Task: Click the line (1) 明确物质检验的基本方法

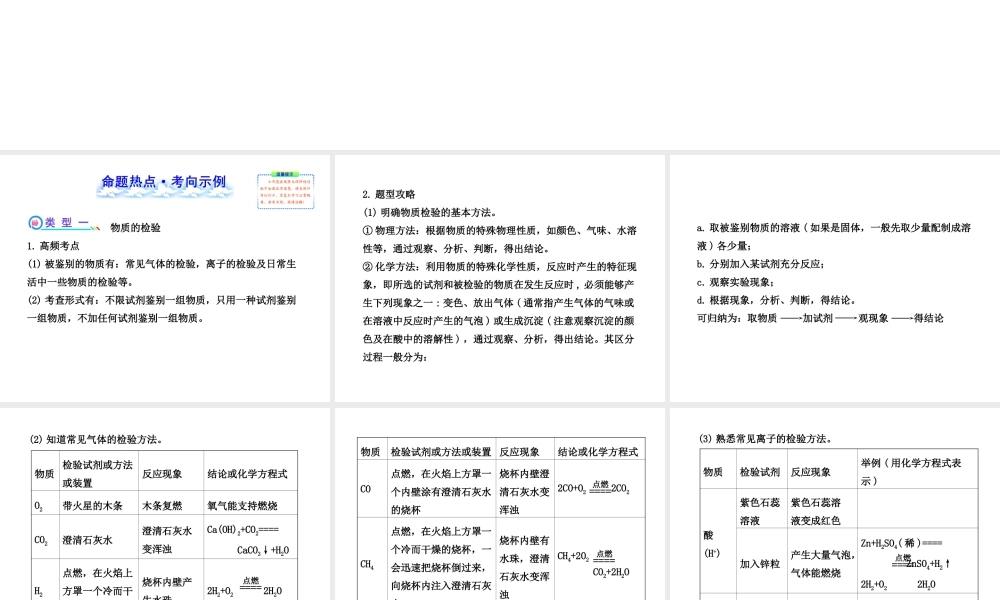Action: click(430, 212)
